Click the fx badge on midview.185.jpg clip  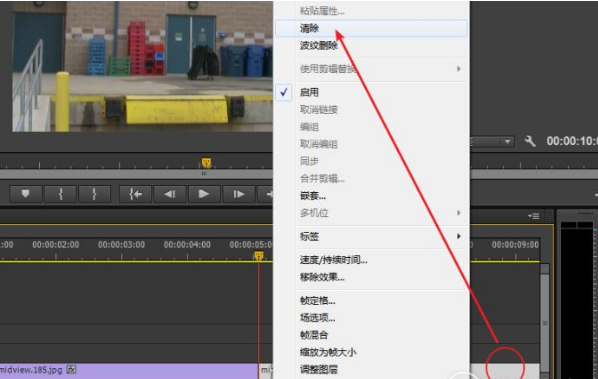[71, 369]
